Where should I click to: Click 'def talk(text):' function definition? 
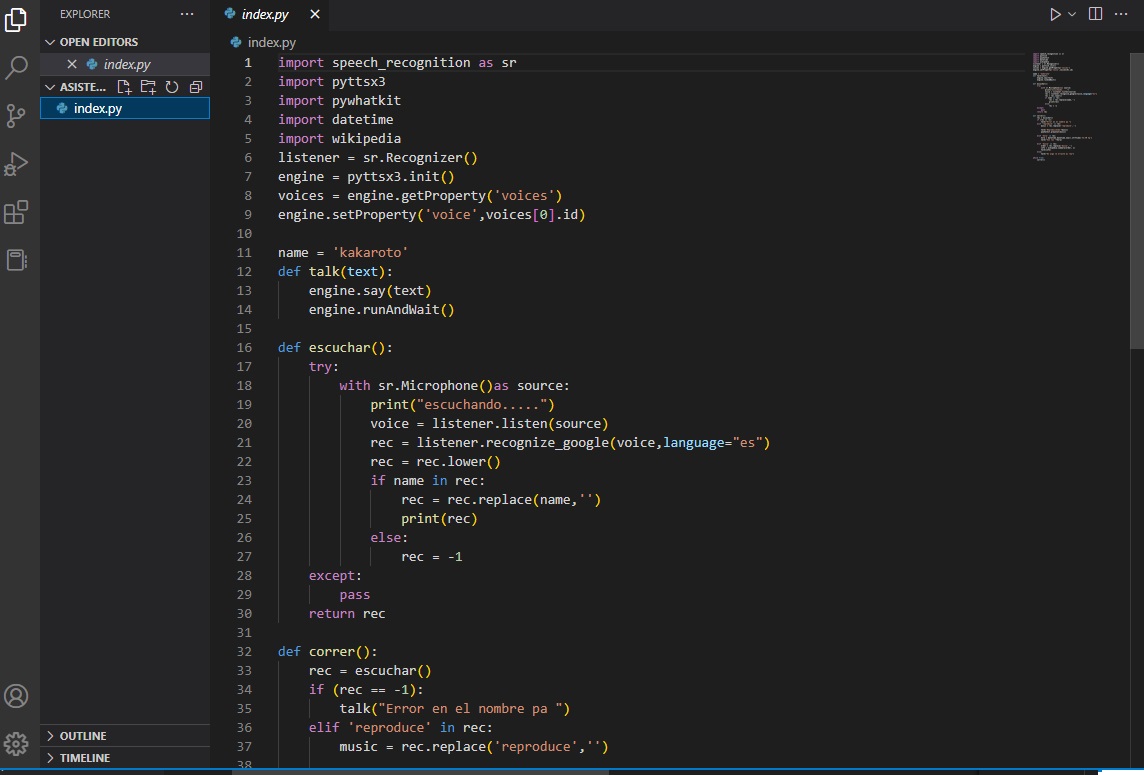(335, 271)
